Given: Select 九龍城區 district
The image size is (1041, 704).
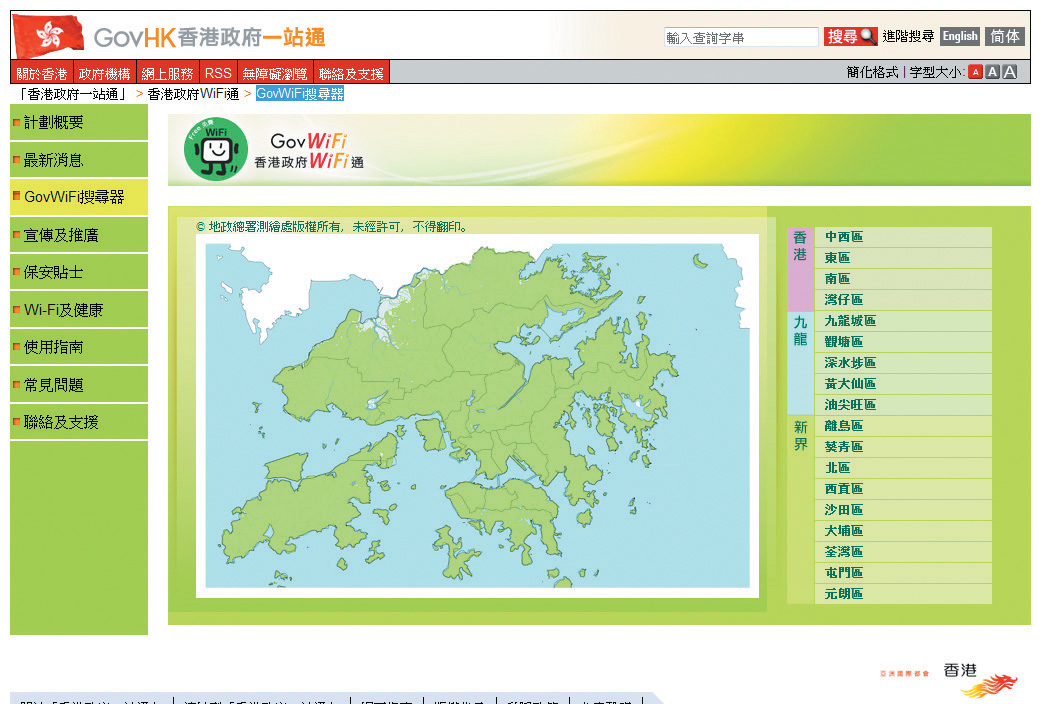Looking at the screenshot, I should [903, 321].
